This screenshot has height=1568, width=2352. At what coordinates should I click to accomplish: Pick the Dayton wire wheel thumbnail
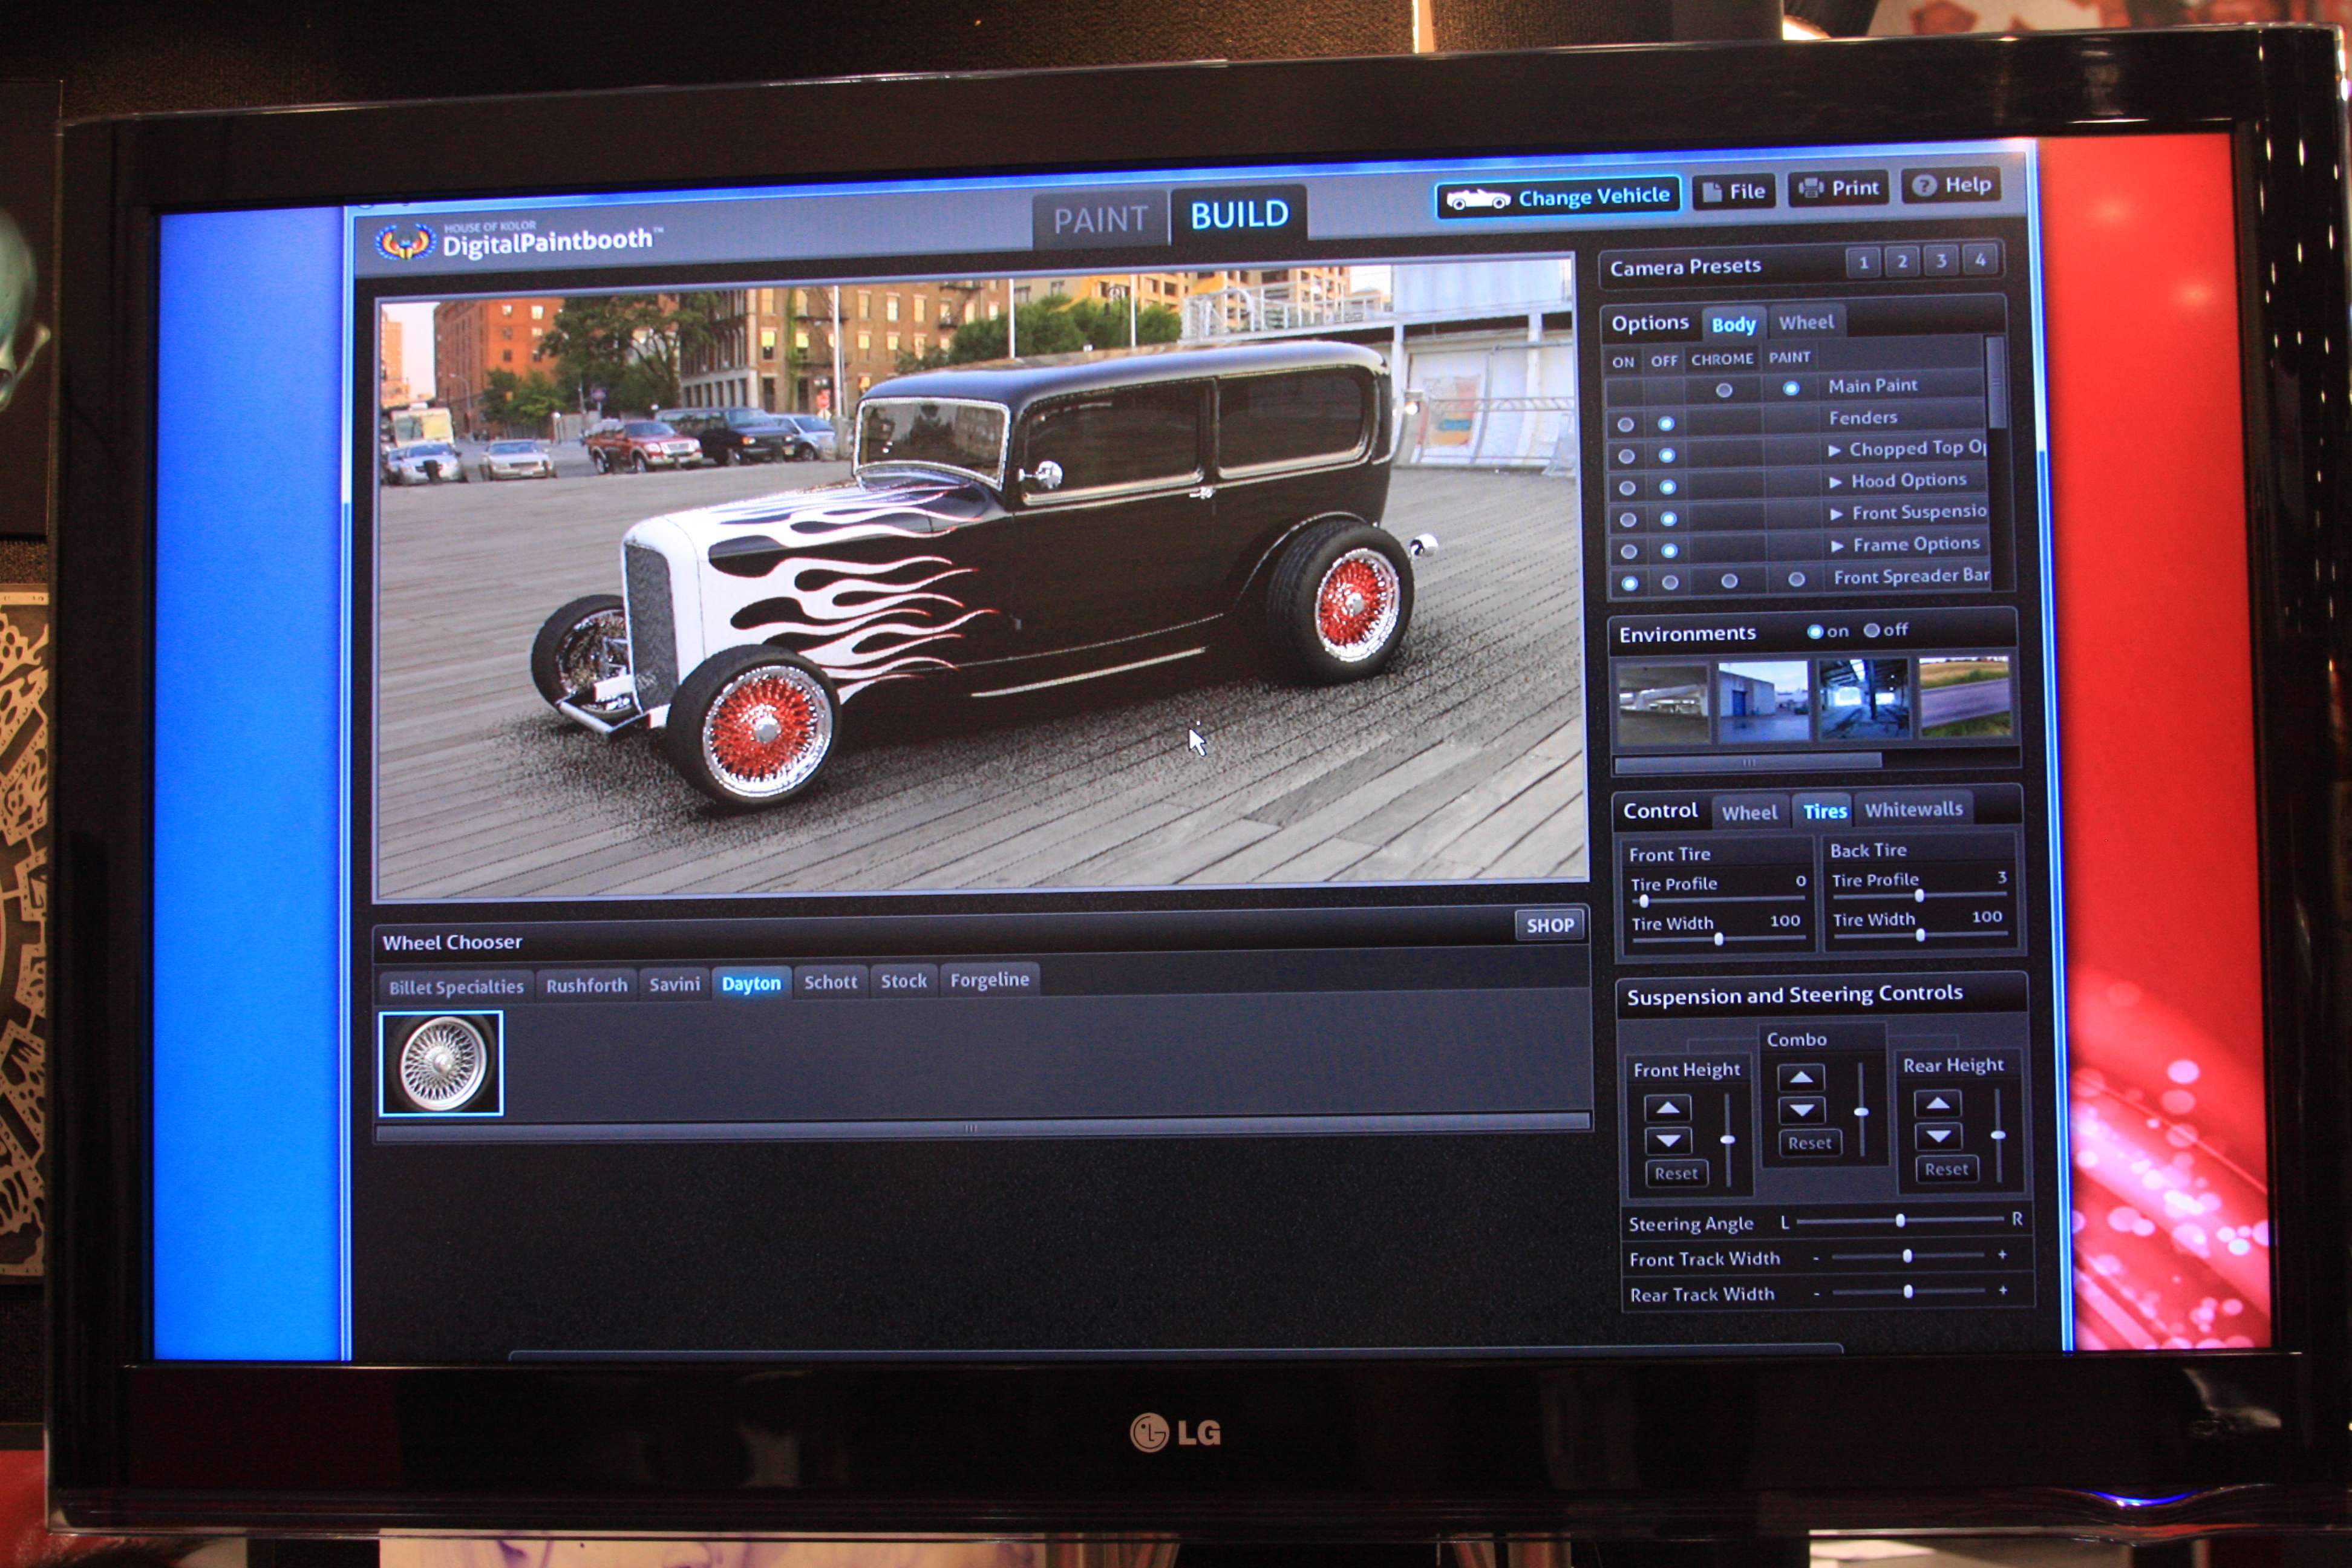click(x=441, y=1064)
